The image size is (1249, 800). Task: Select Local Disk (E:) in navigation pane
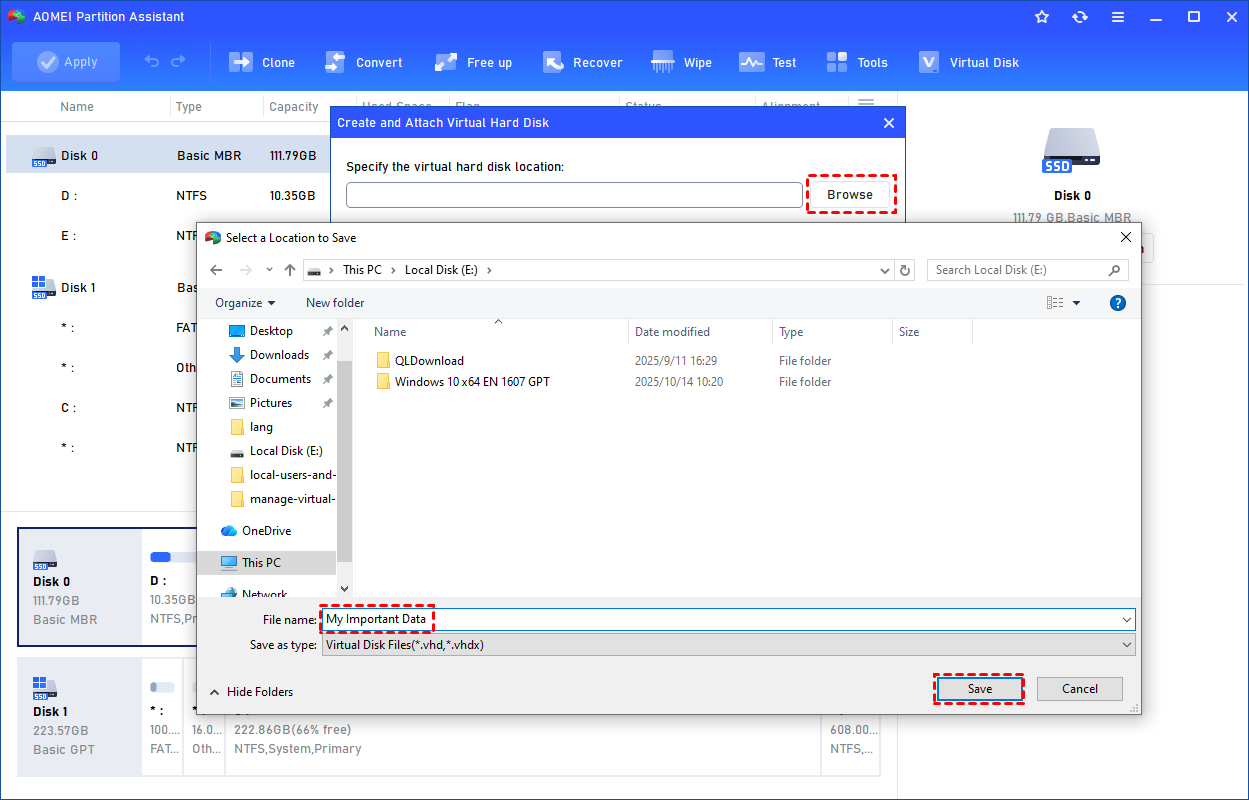click(x=286, y=451)
